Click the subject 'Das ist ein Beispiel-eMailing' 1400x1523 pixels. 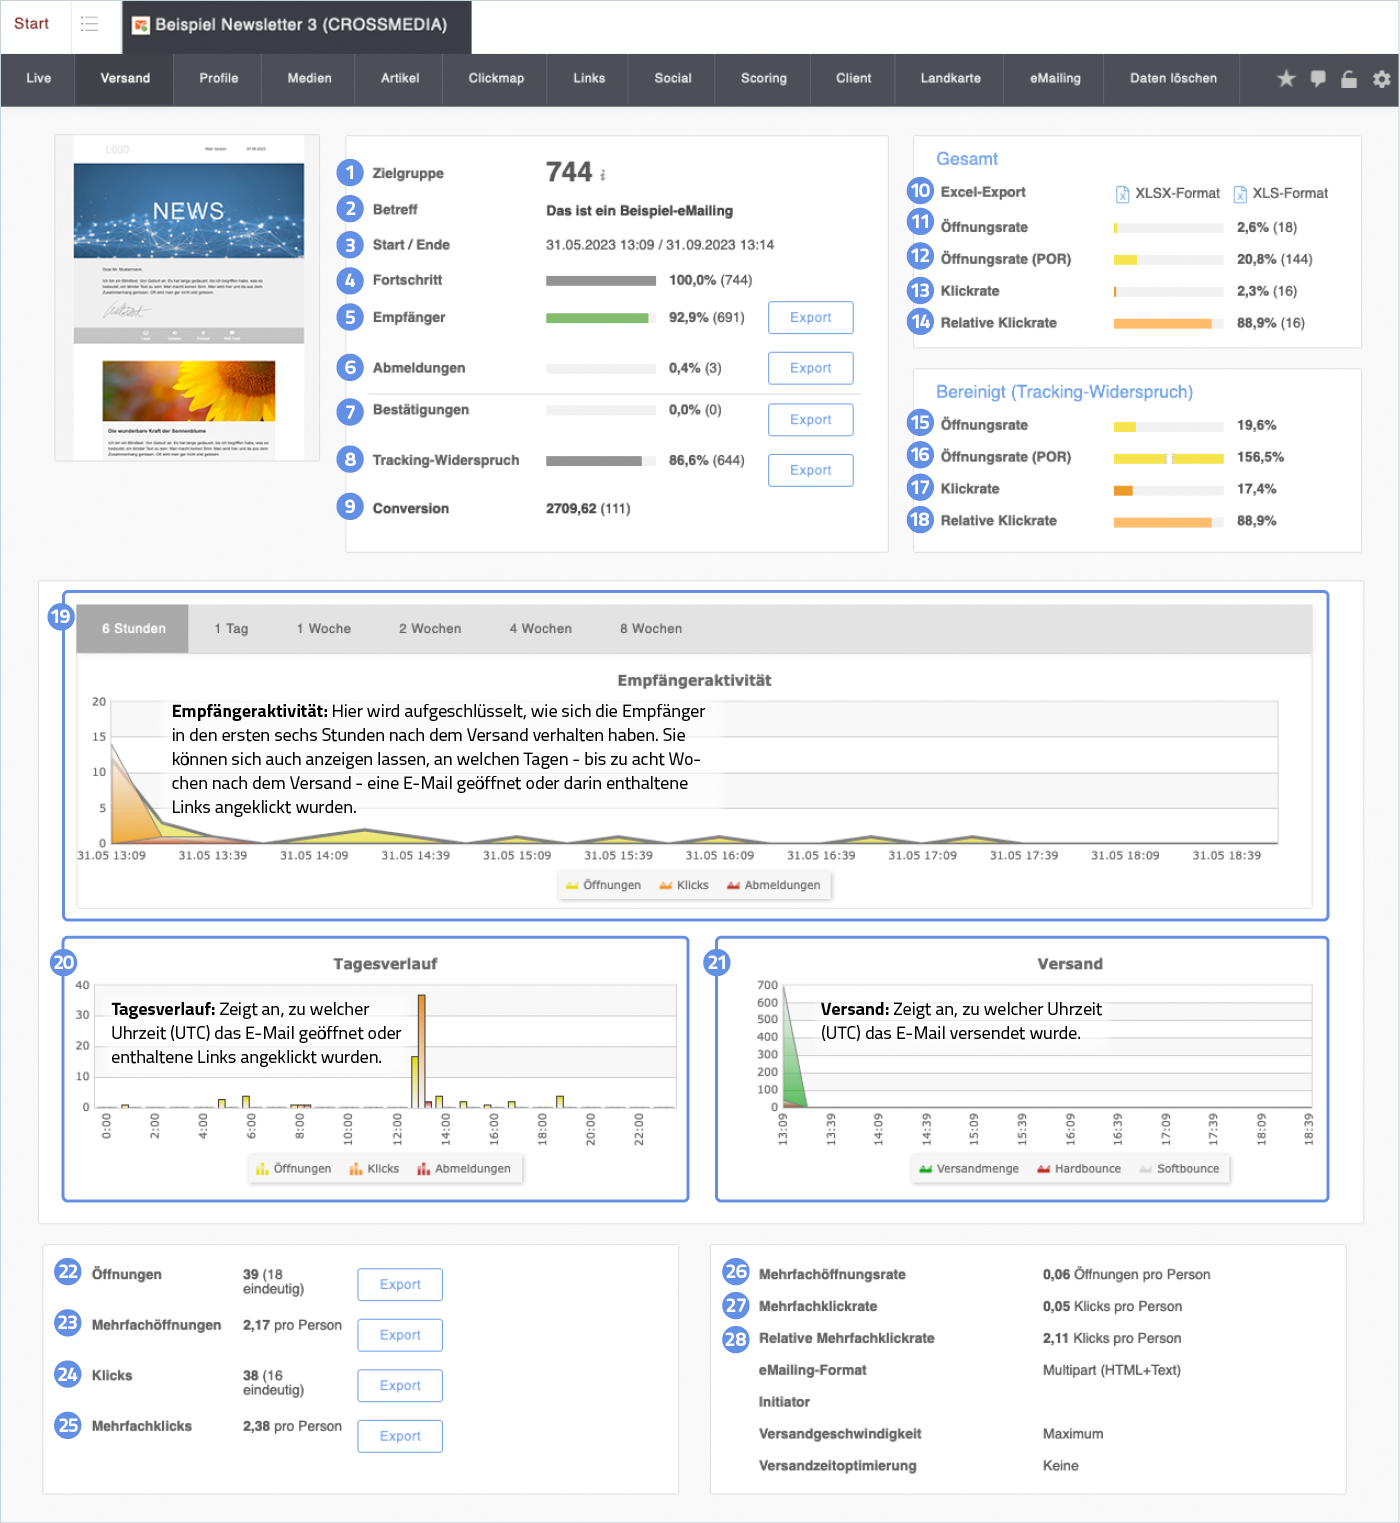(x=640, y=211)
